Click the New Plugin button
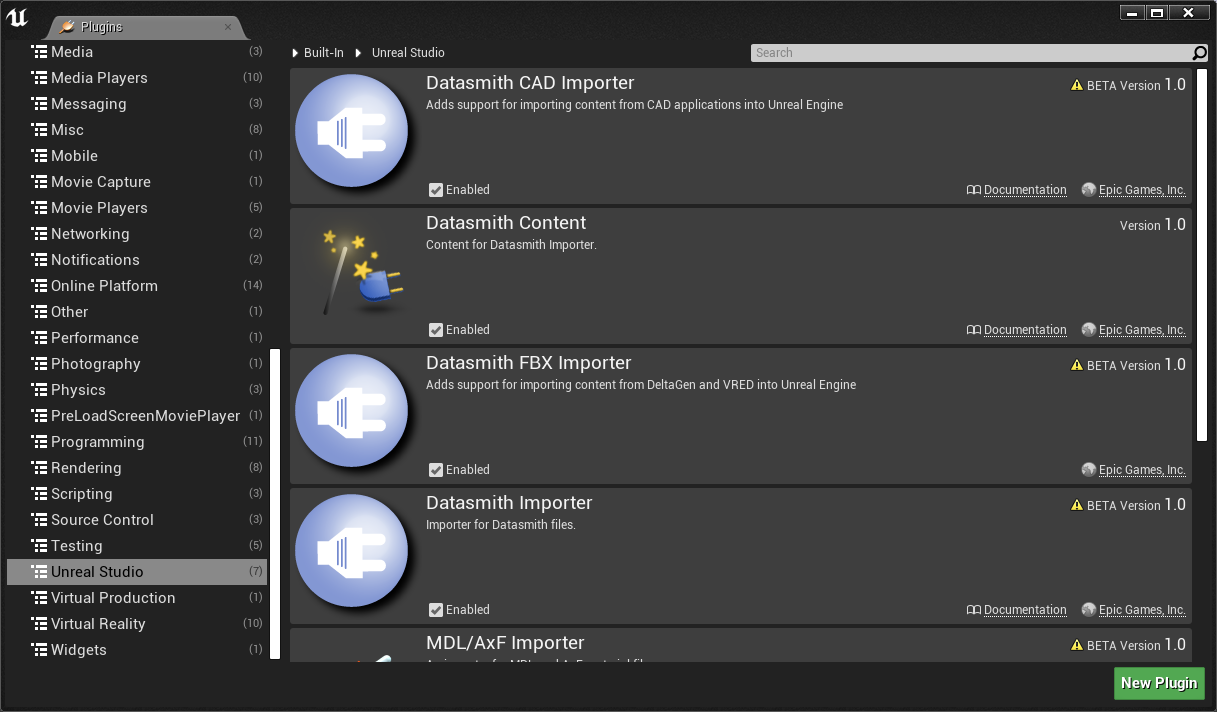Viewport: 1217px width, 712px height. pos(1159,683)
